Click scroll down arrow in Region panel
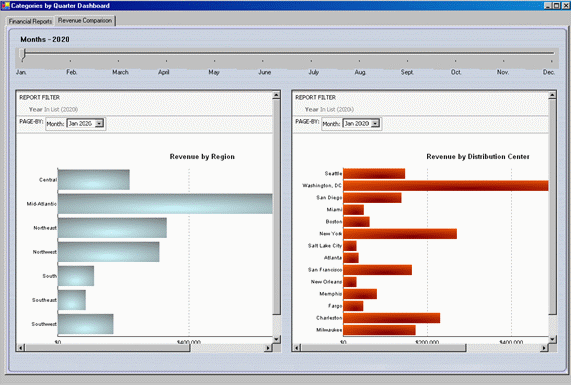This screenshot has width=571, height=385. [x=276, y=339]
